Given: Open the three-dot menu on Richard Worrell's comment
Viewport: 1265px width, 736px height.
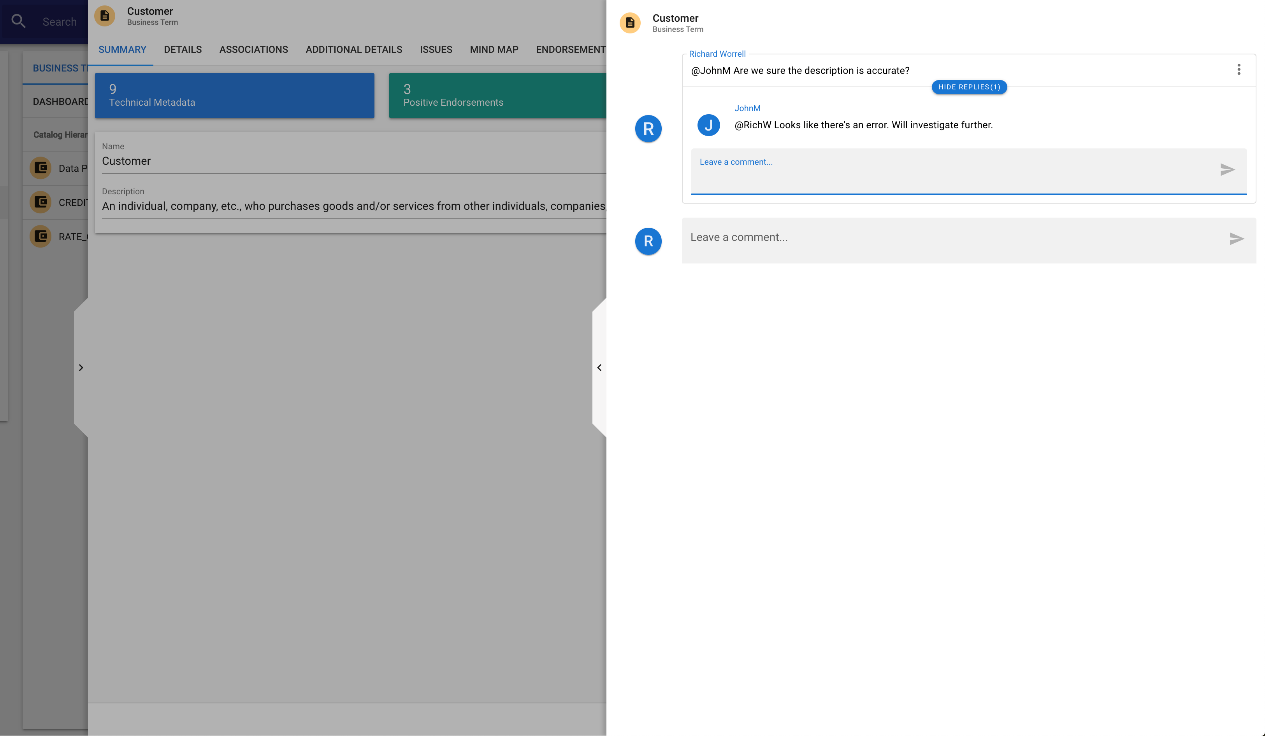Looking at the screenshot, I should pos(1239,70).
